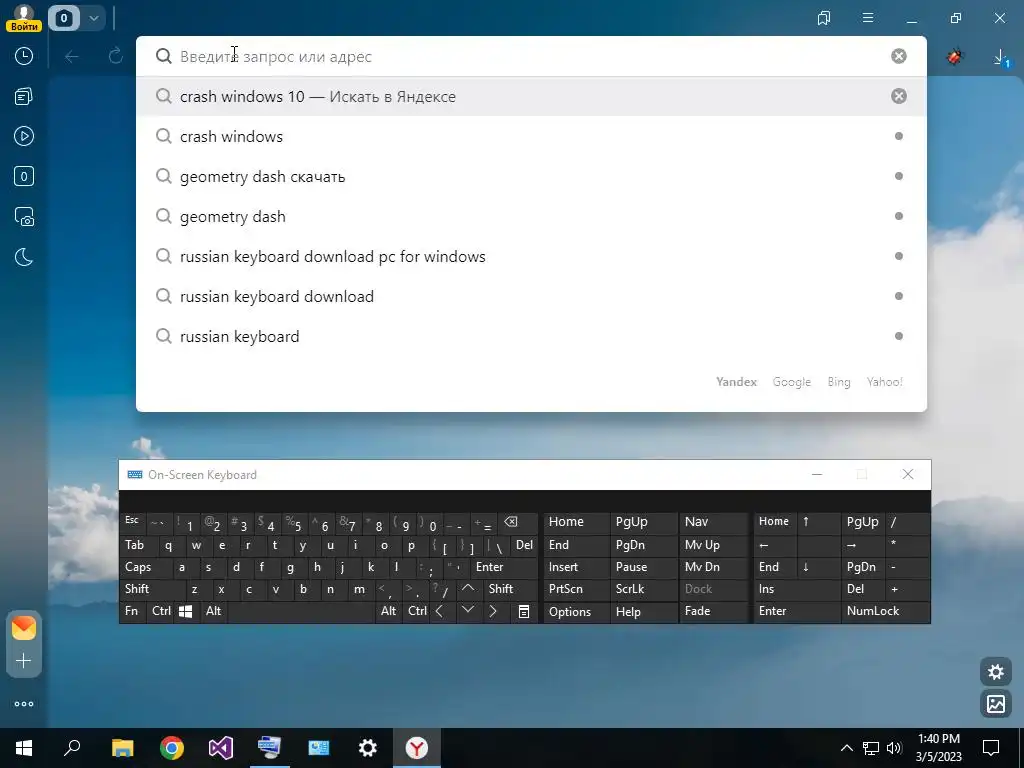The width and height of the screenshot is (1024, 768).
Task: Expand hidden system tray icons
Action: coord(846,748)
